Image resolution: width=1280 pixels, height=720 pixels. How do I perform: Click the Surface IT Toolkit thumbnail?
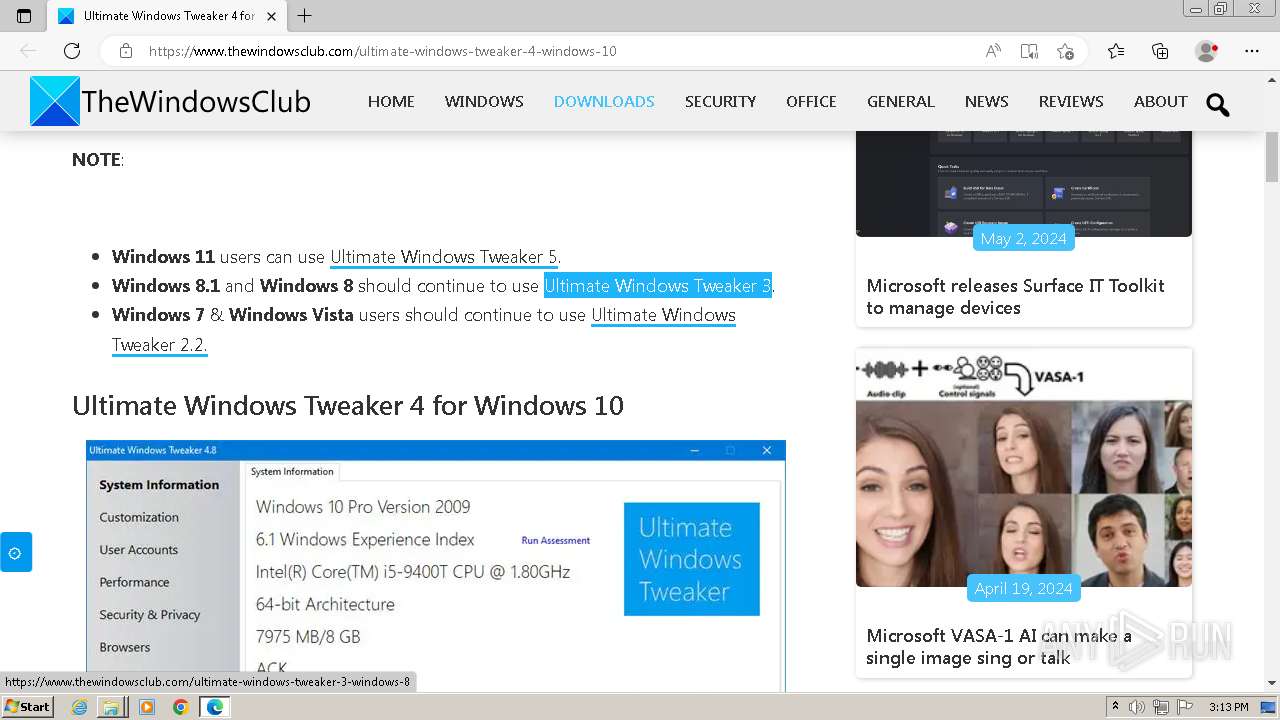(1024, 183)
